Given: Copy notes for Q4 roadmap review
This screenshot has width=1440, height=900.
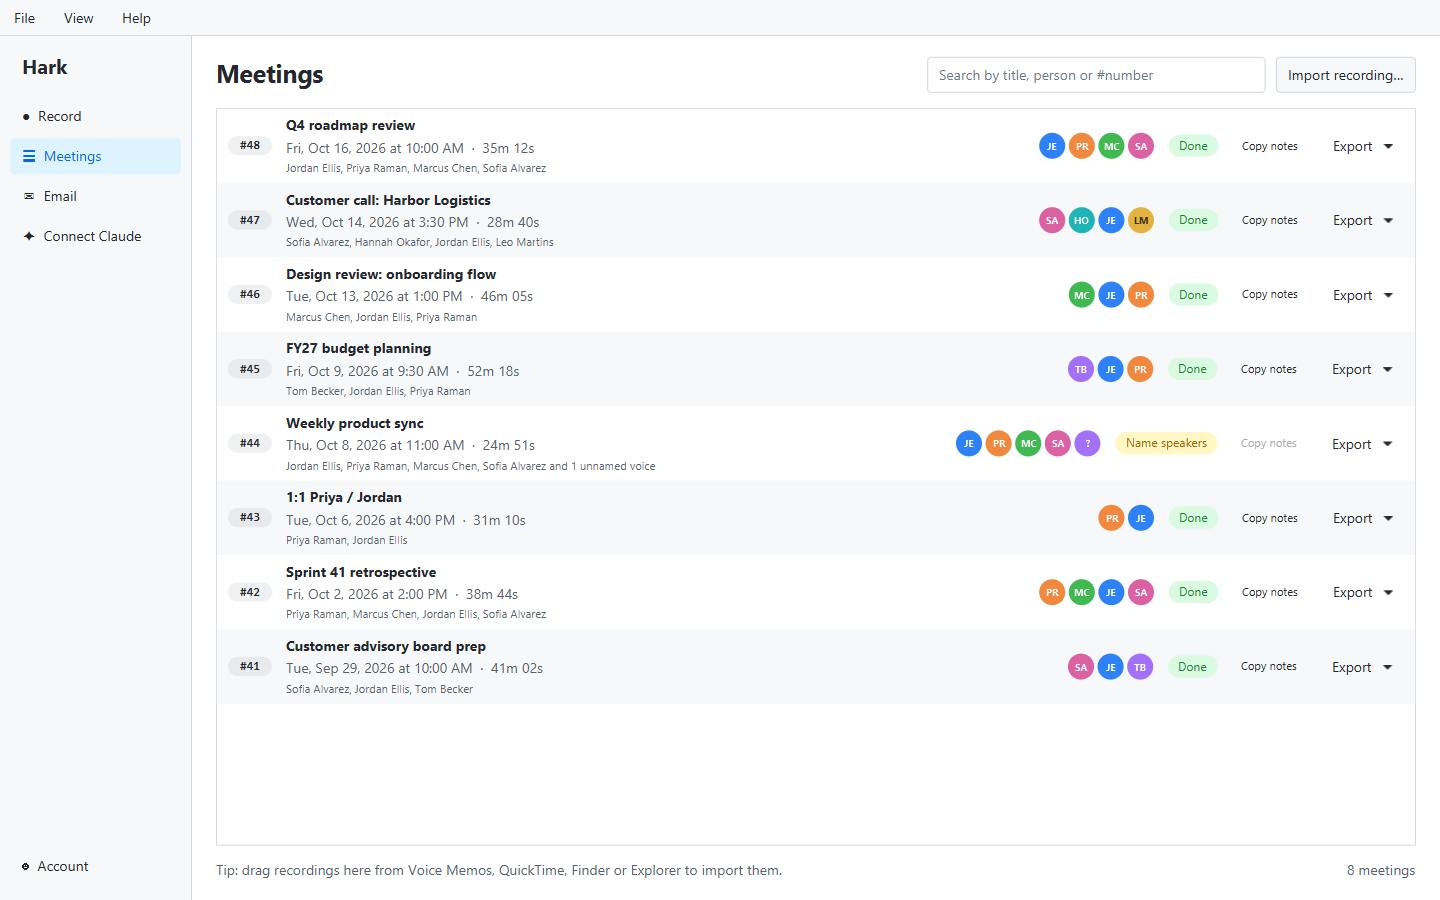Looking at the screenshot, I should point(1270,146).
